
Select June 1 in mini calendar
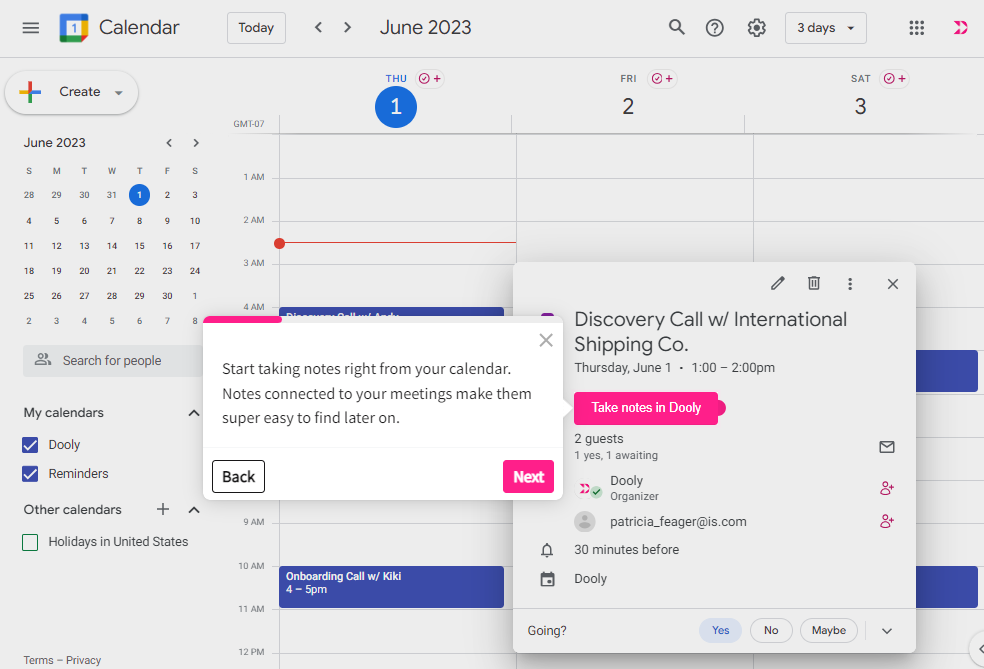click(139, 195)
